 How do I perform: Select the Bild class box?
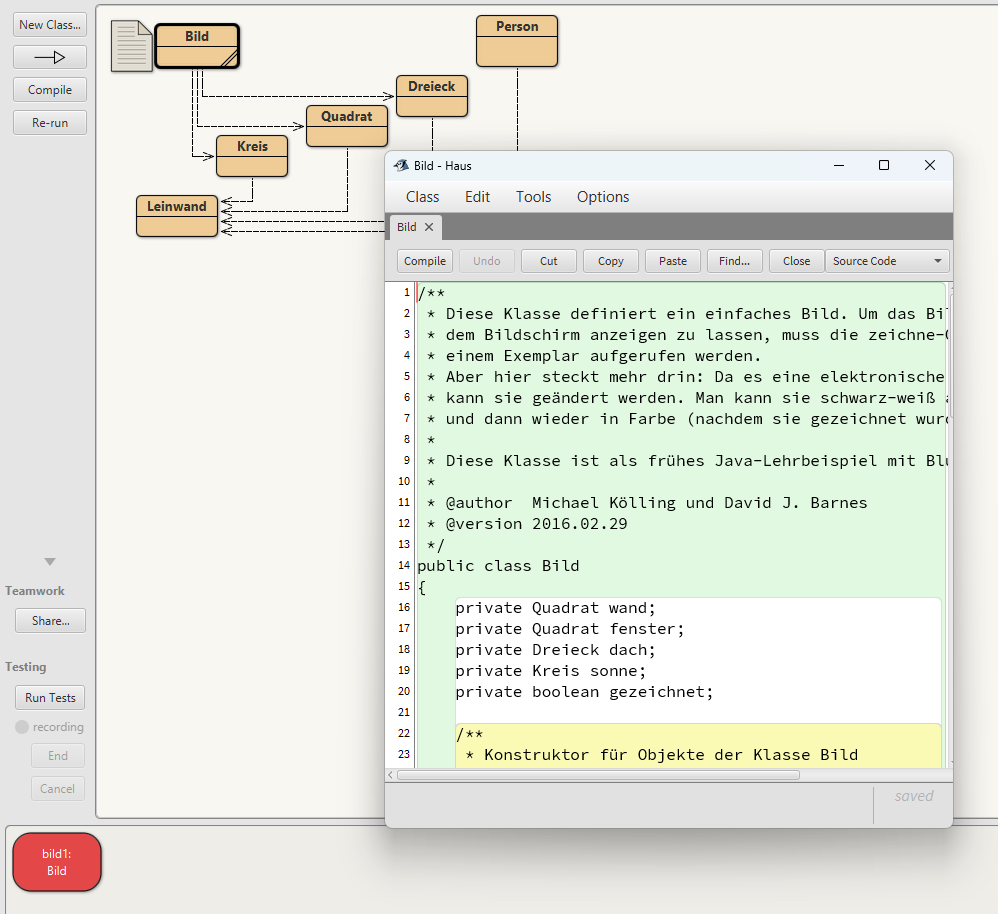click(197, 46)
